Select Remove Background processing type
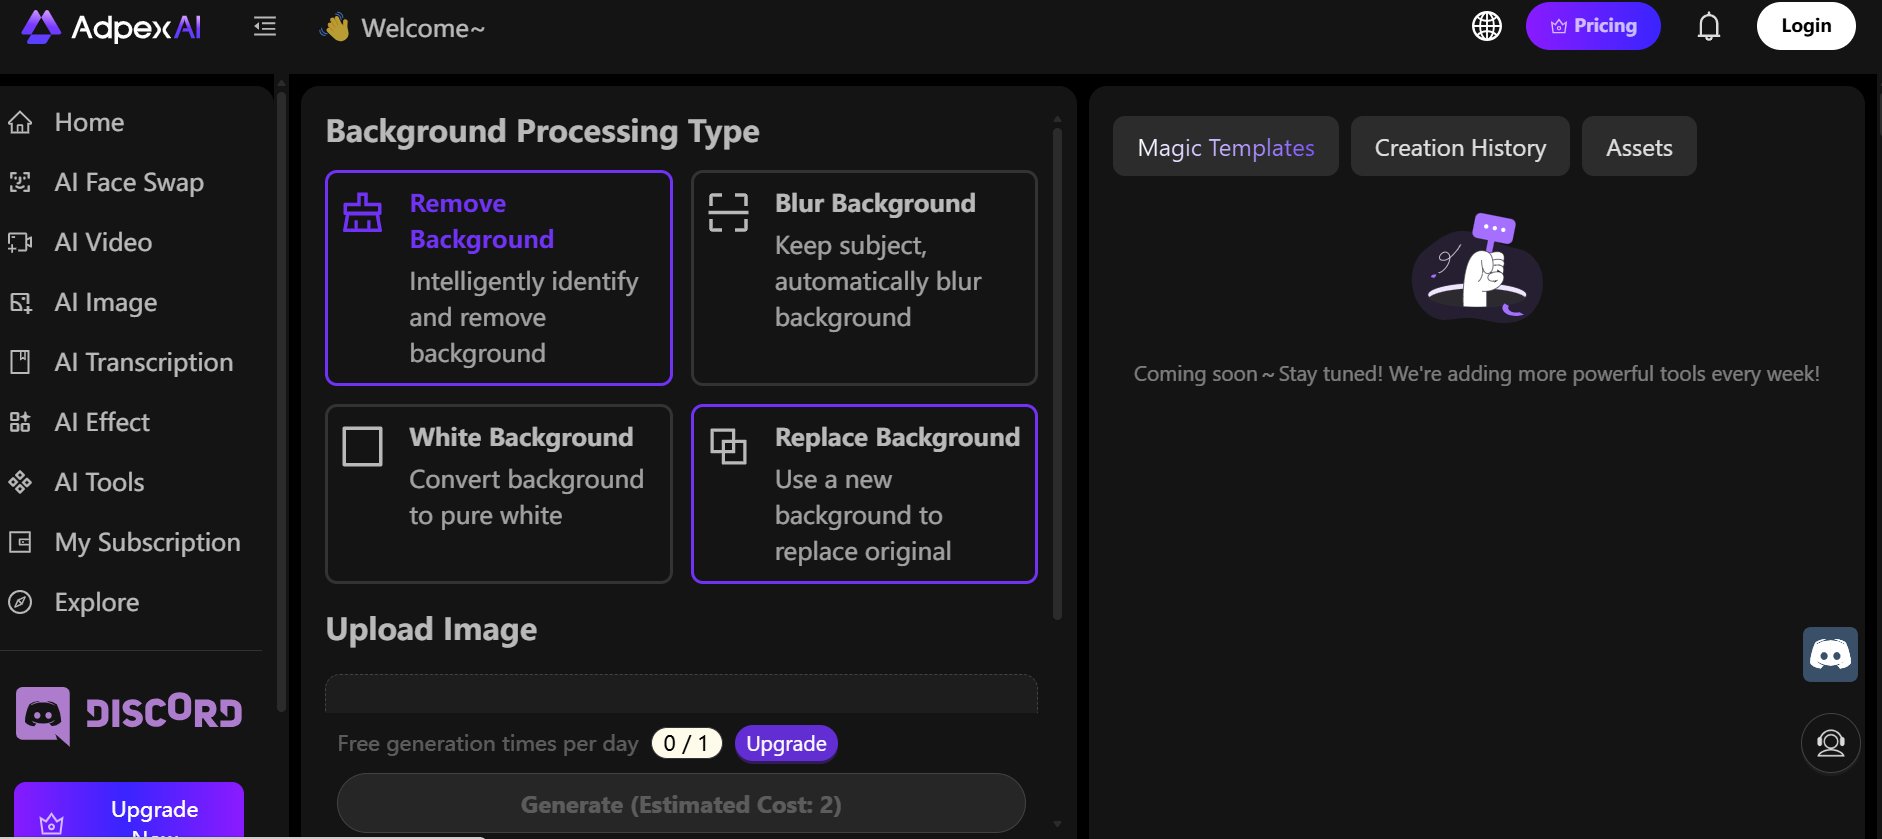The height and width of the screenshot is (839, 1882). click(498, 278)
